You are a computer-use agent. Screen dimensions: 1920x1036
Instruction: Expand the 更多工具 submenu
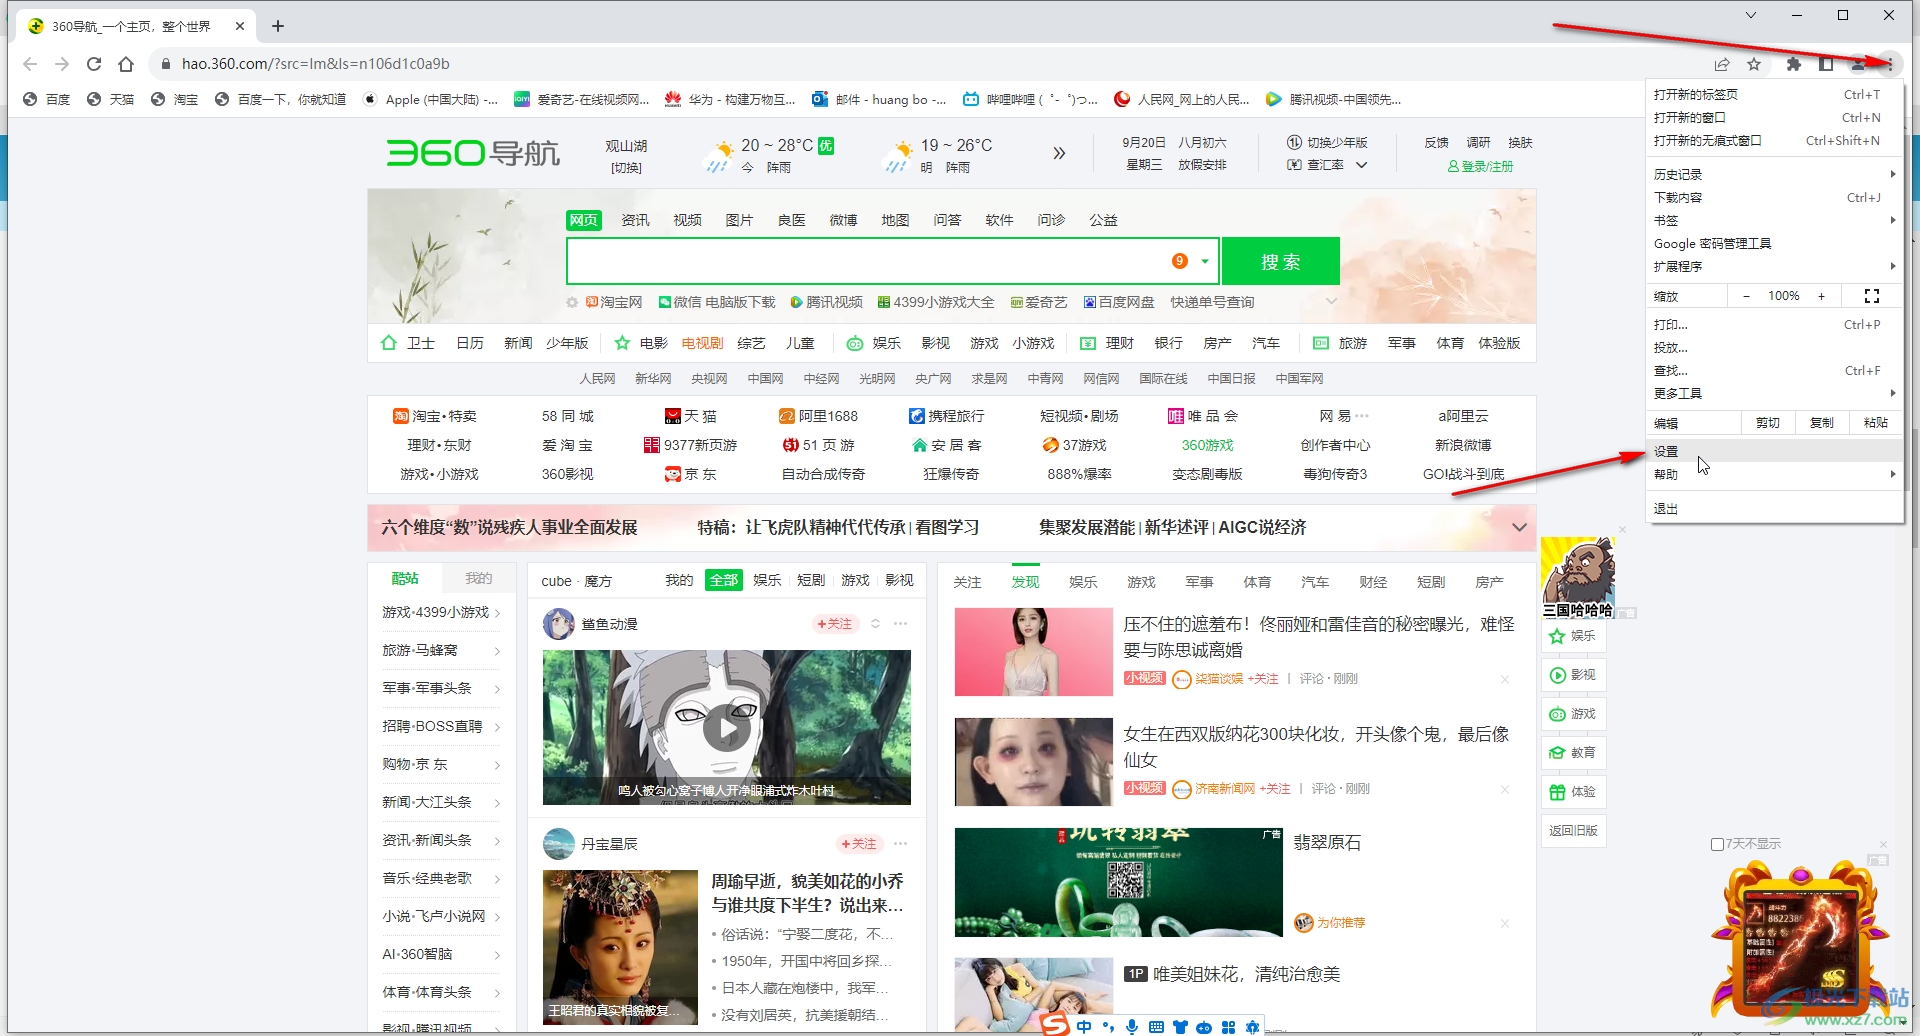(1775, 393)
